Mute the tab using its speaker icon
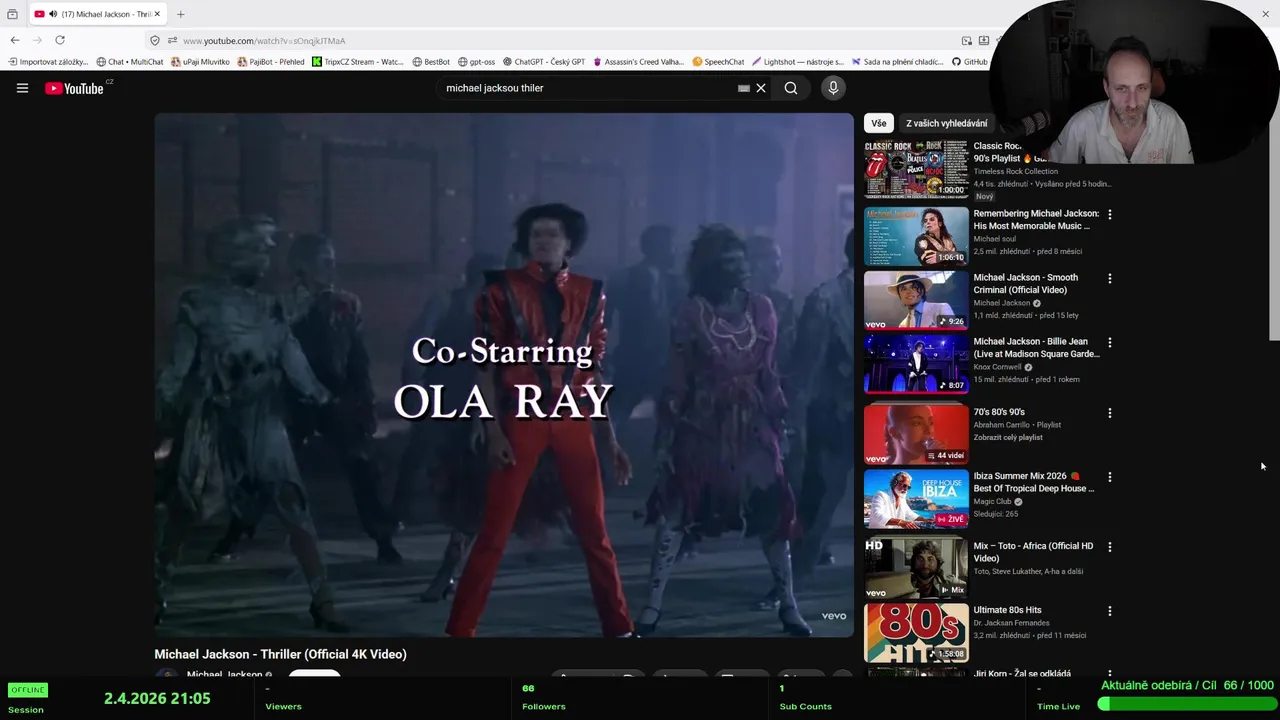Viewport: 1280px width, 720px height. [53, 14]
